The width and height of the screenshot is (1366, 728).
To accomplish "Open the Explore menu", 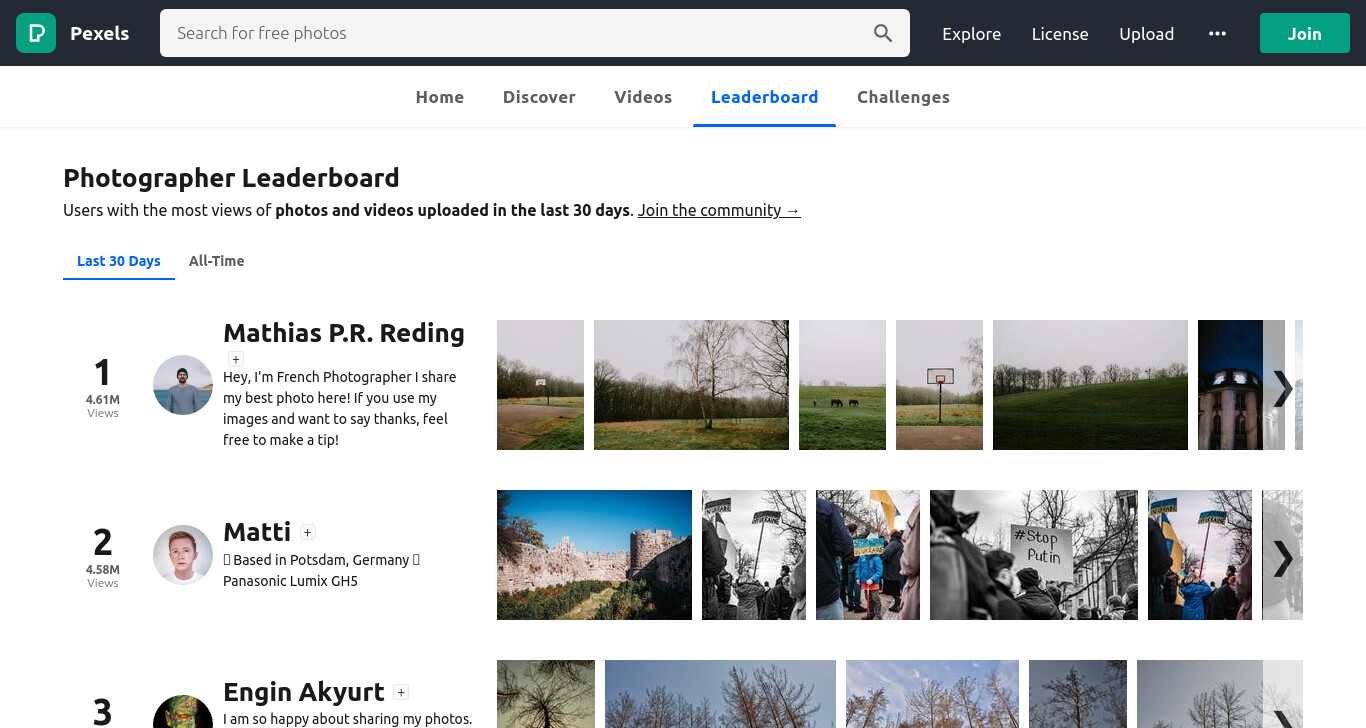I will tap(971, 33).
